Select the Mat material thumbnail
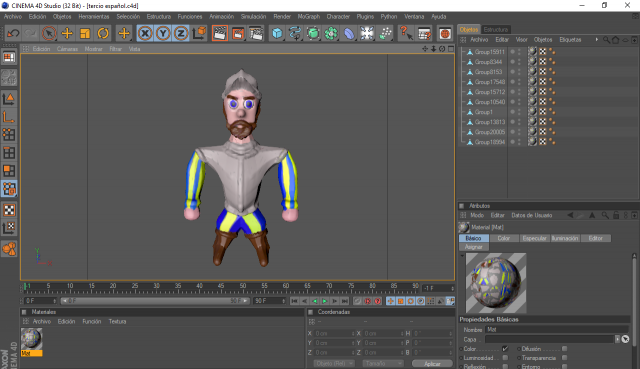The width and height of the screenshot is (640, 369). [x=31, y=339]
